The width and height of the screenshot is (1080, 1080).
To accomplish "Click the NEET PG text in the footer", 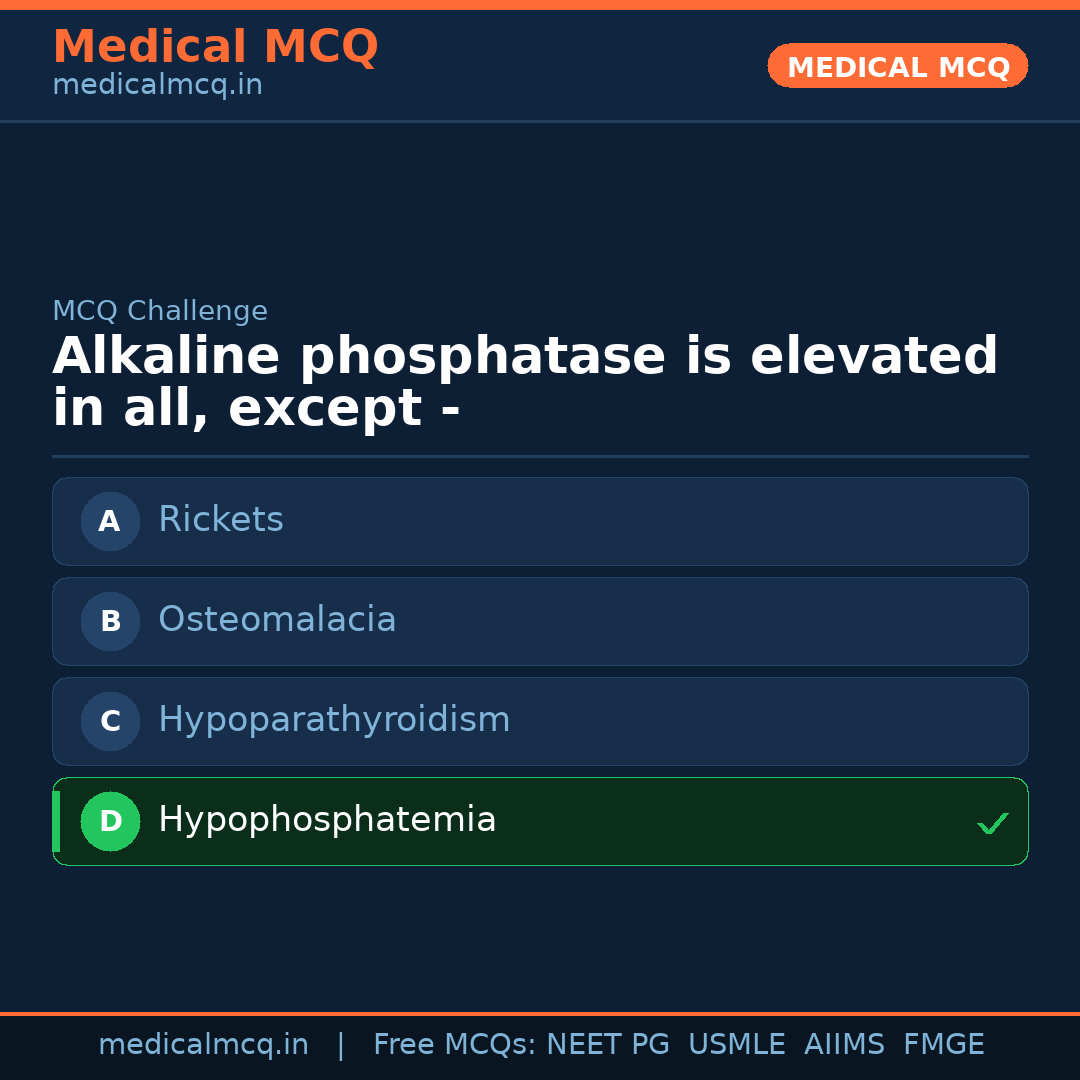I will 608,1045.
